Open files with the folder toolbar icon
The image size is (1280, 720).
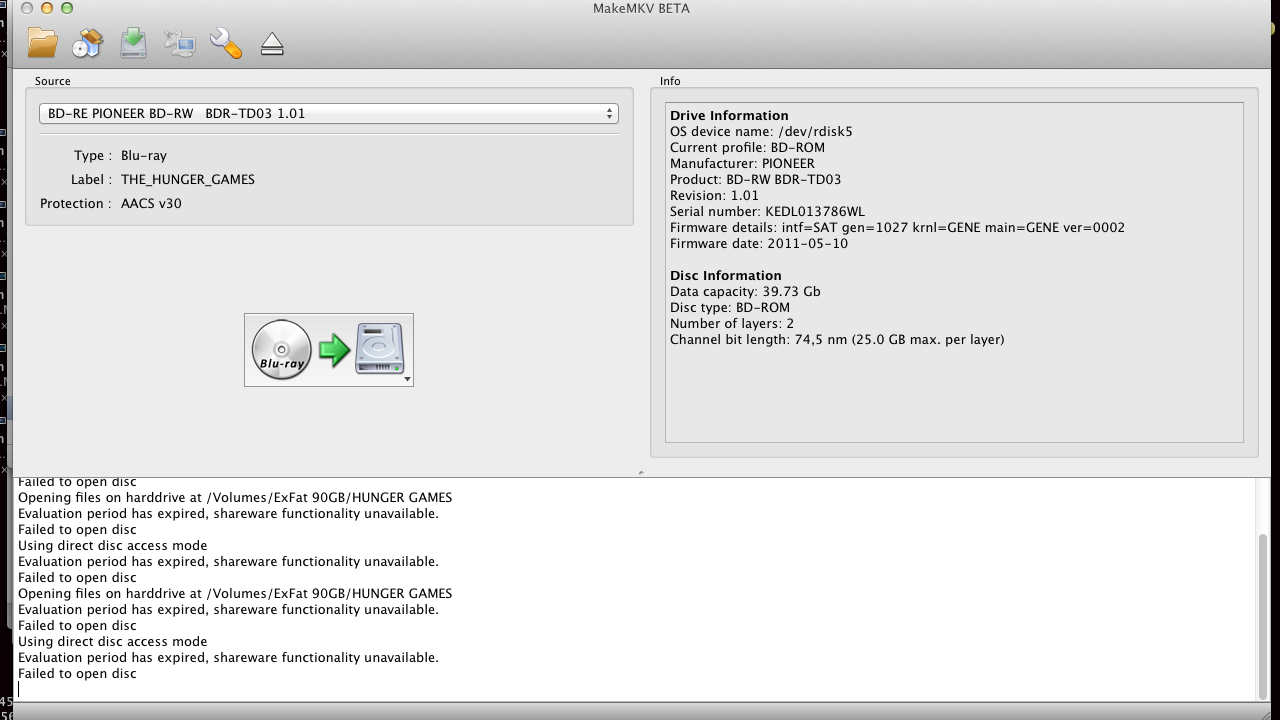pos(42,43)
